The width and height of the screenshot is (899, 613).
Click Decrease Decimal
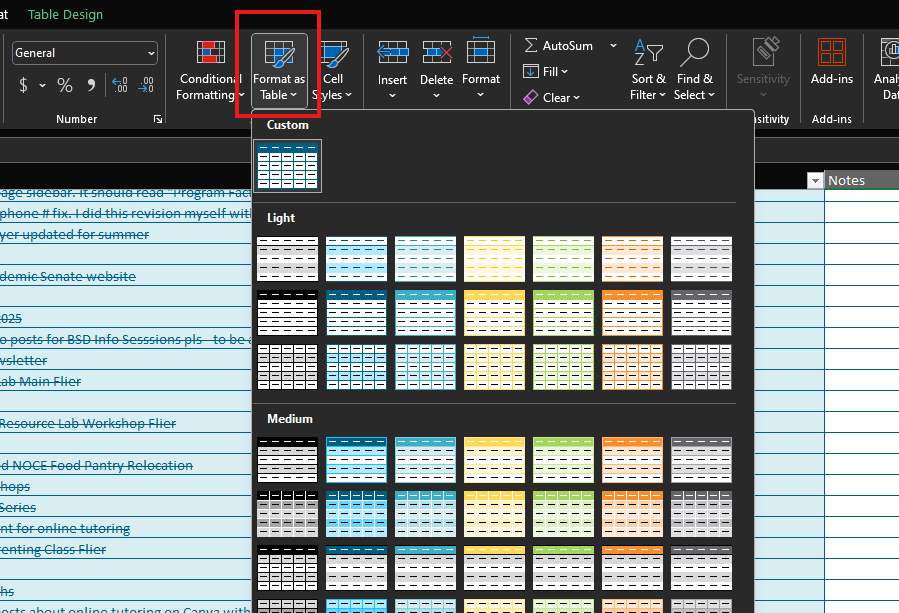146,85
